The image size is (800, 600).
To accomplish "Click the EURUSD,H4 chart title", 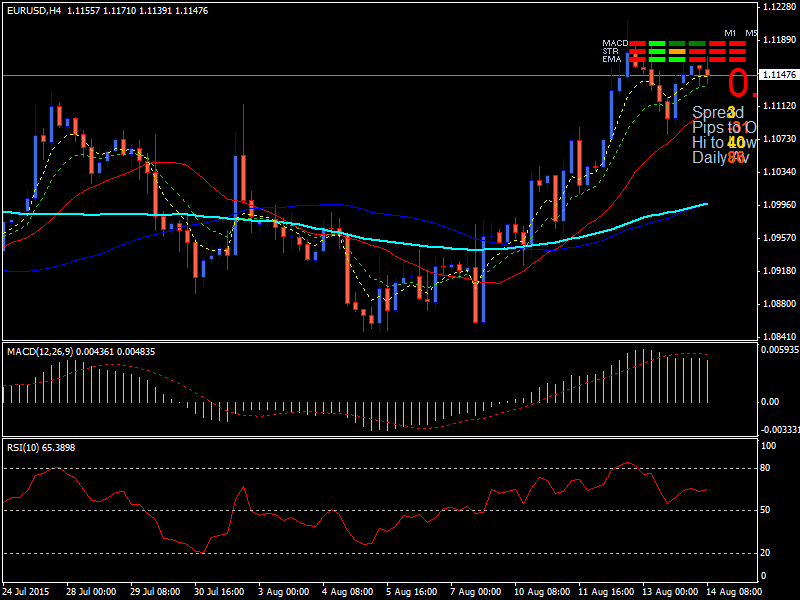I will (x=34, y=9).
